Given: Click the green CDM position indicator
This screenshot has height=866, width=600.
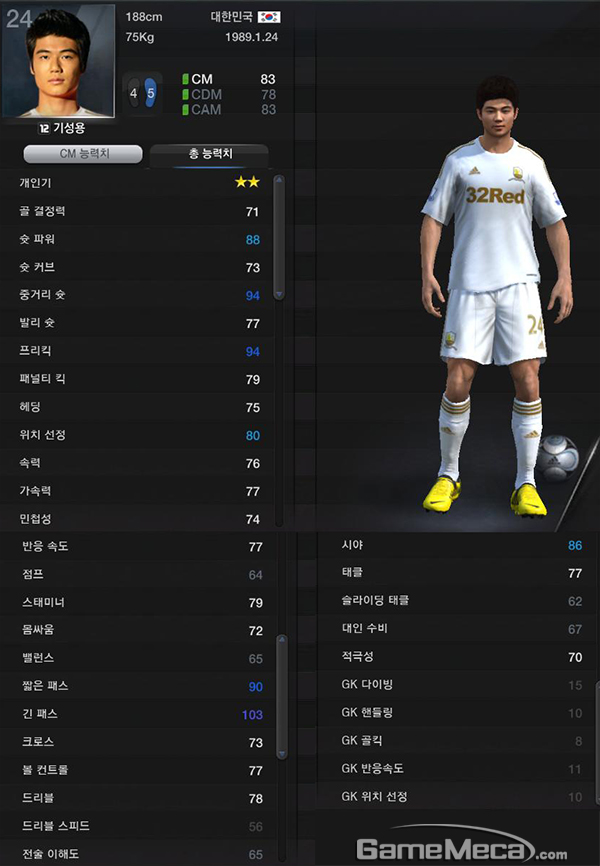Looking at the screenshot, I should 186,94.
